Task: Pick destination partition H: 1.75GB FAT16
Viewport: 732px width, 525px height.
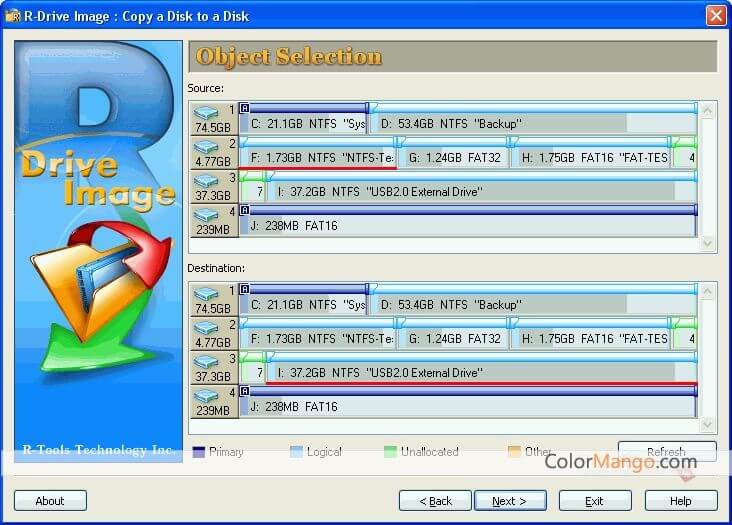Action: tap(591, 334)
